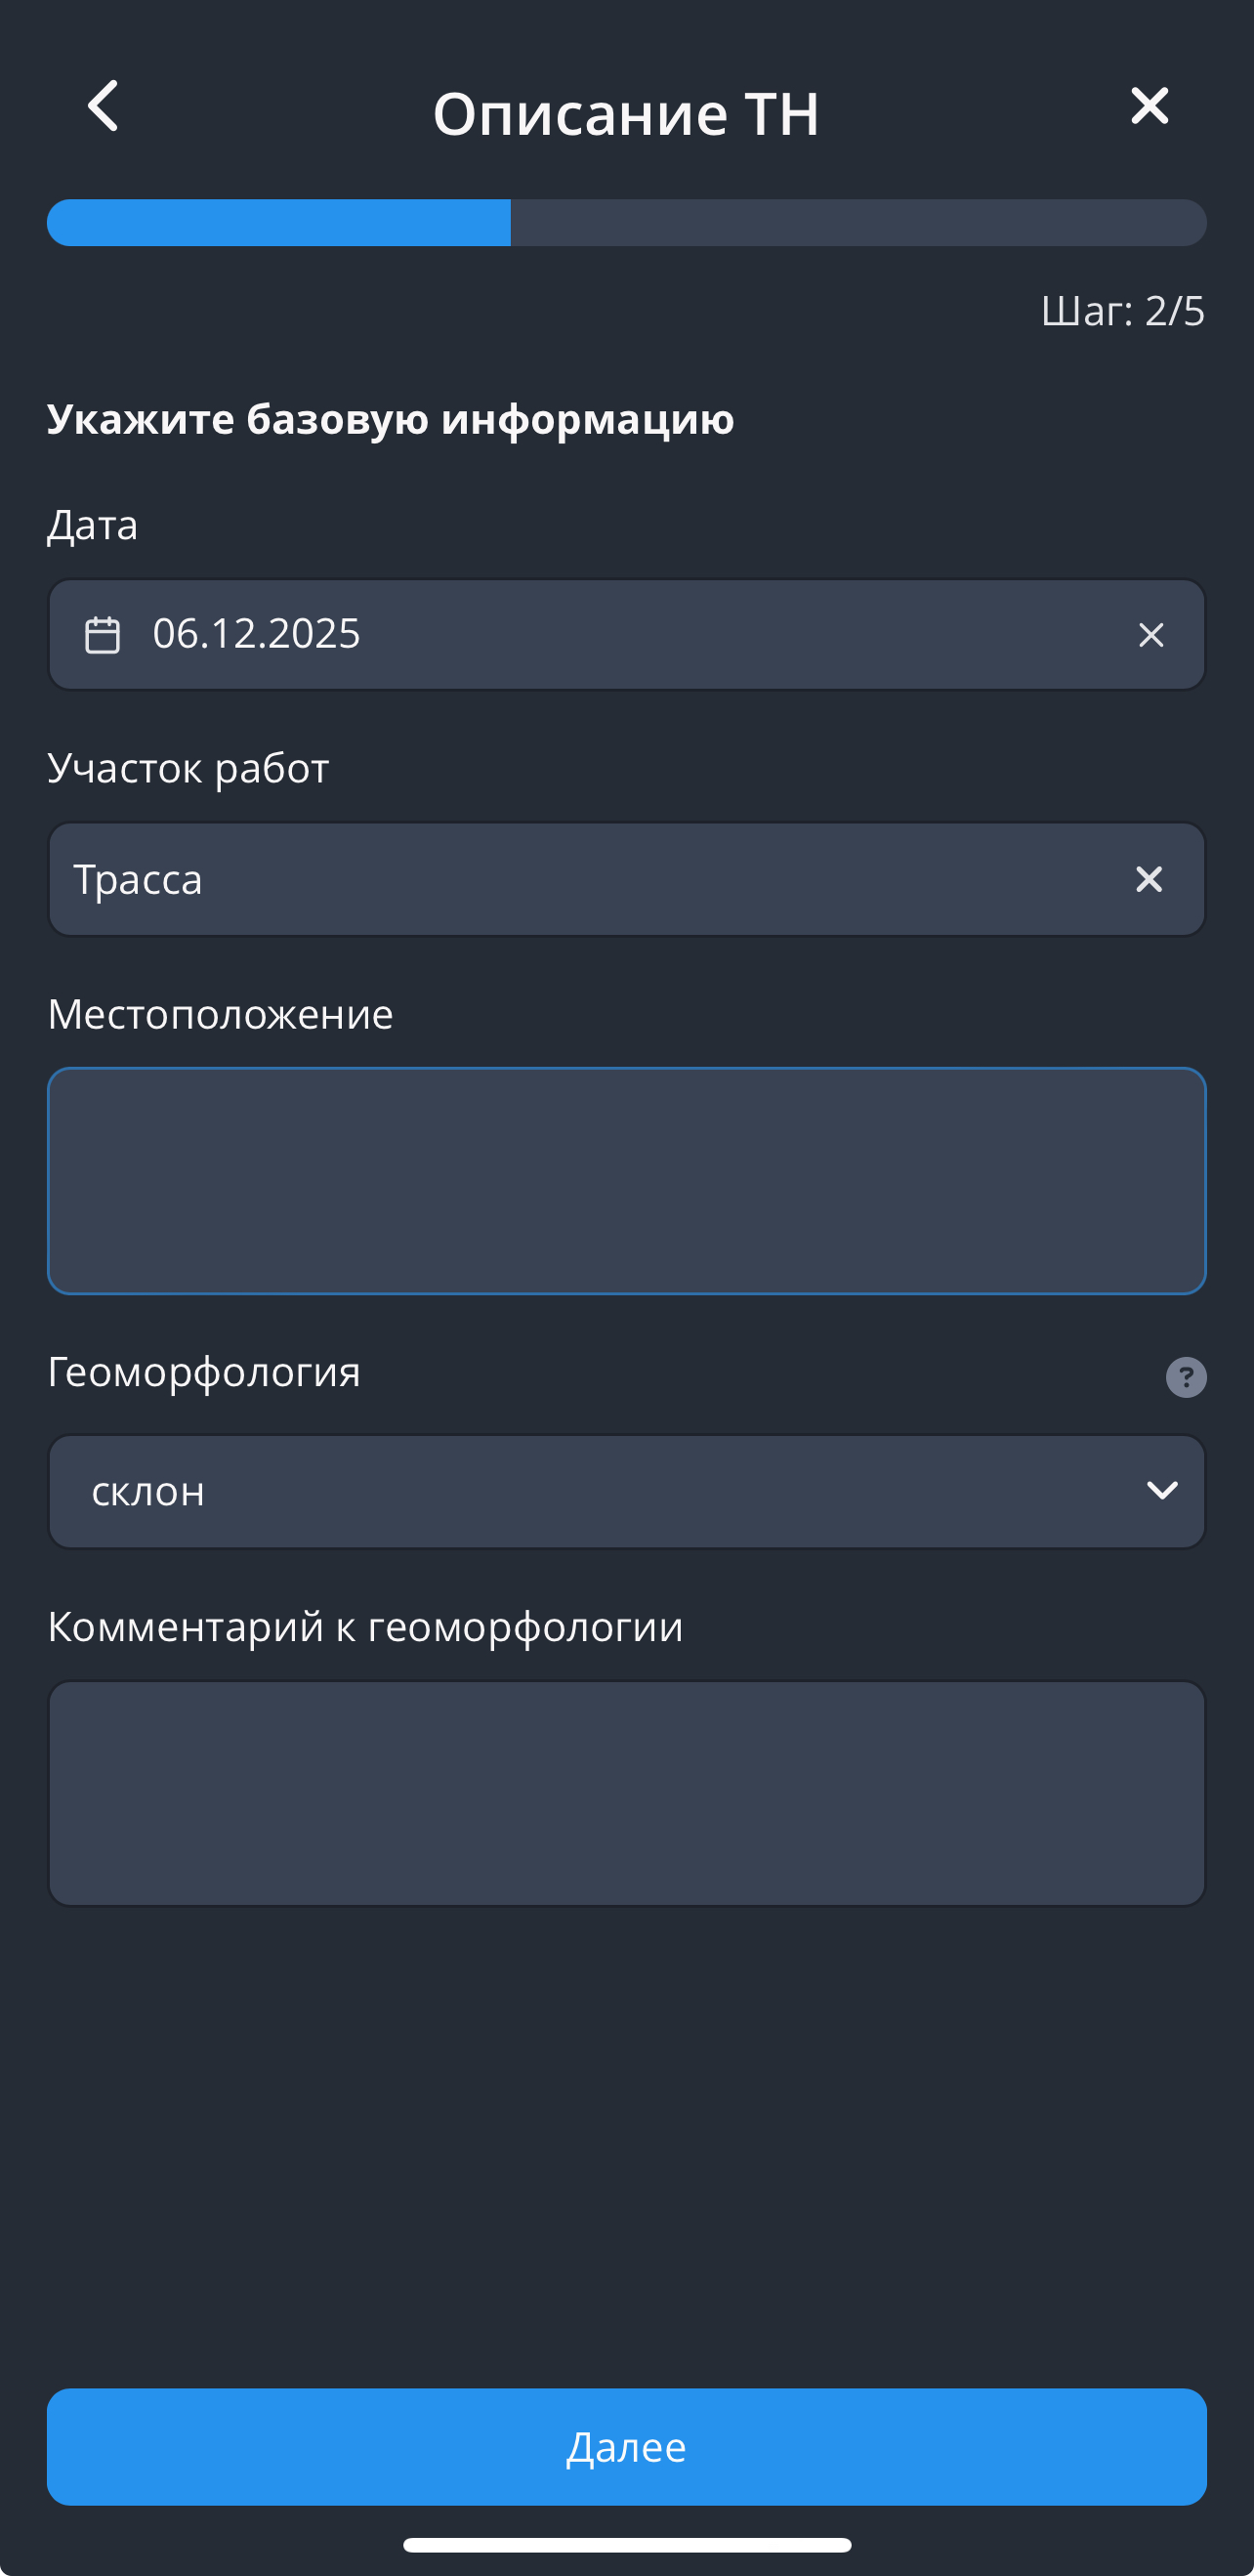The width and height of the screenshot is (1254, 2576).
Task: Close the Описание ТН form
Action: point(1149,106)
